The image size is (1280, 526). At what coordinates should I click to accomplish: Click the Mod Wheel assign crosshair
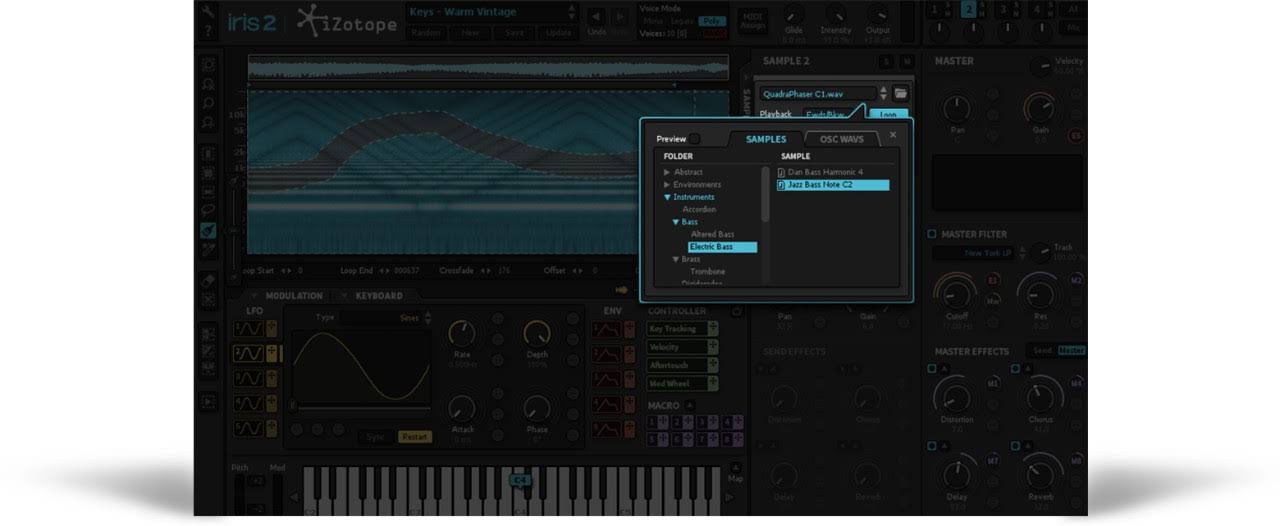pos(713,383)
